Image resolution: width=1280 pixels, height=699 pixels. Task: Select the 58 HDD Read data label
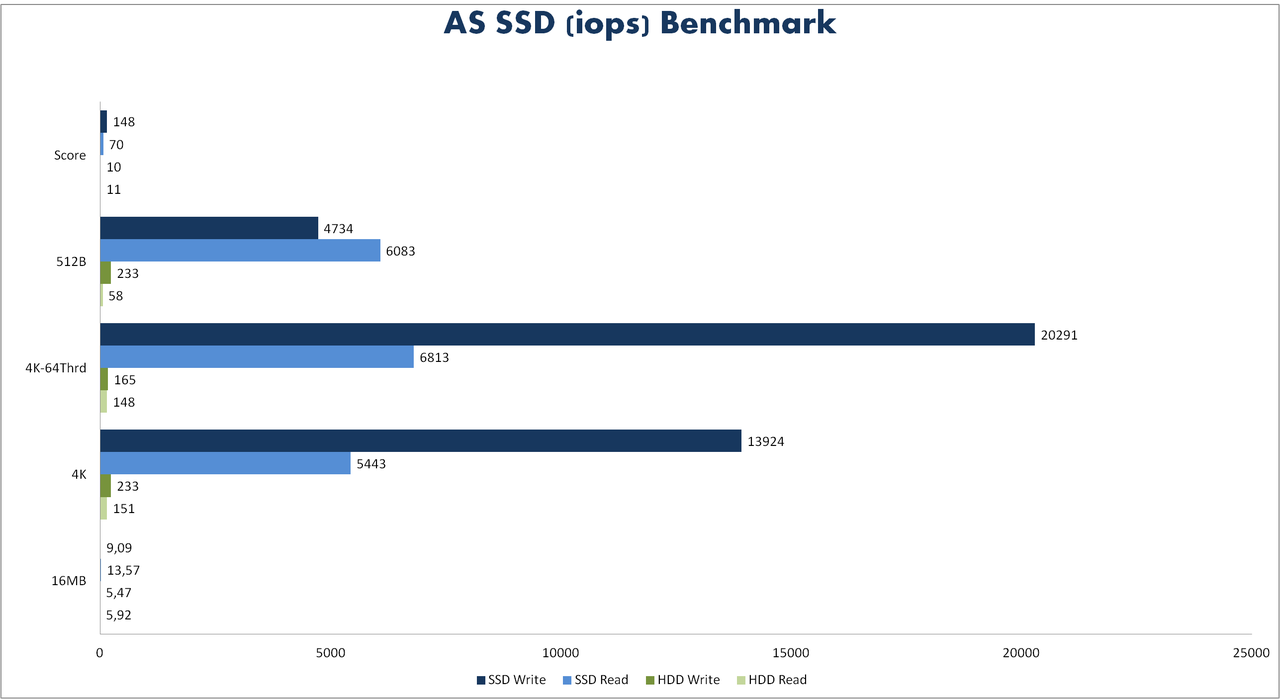click(x=115, y=296)
